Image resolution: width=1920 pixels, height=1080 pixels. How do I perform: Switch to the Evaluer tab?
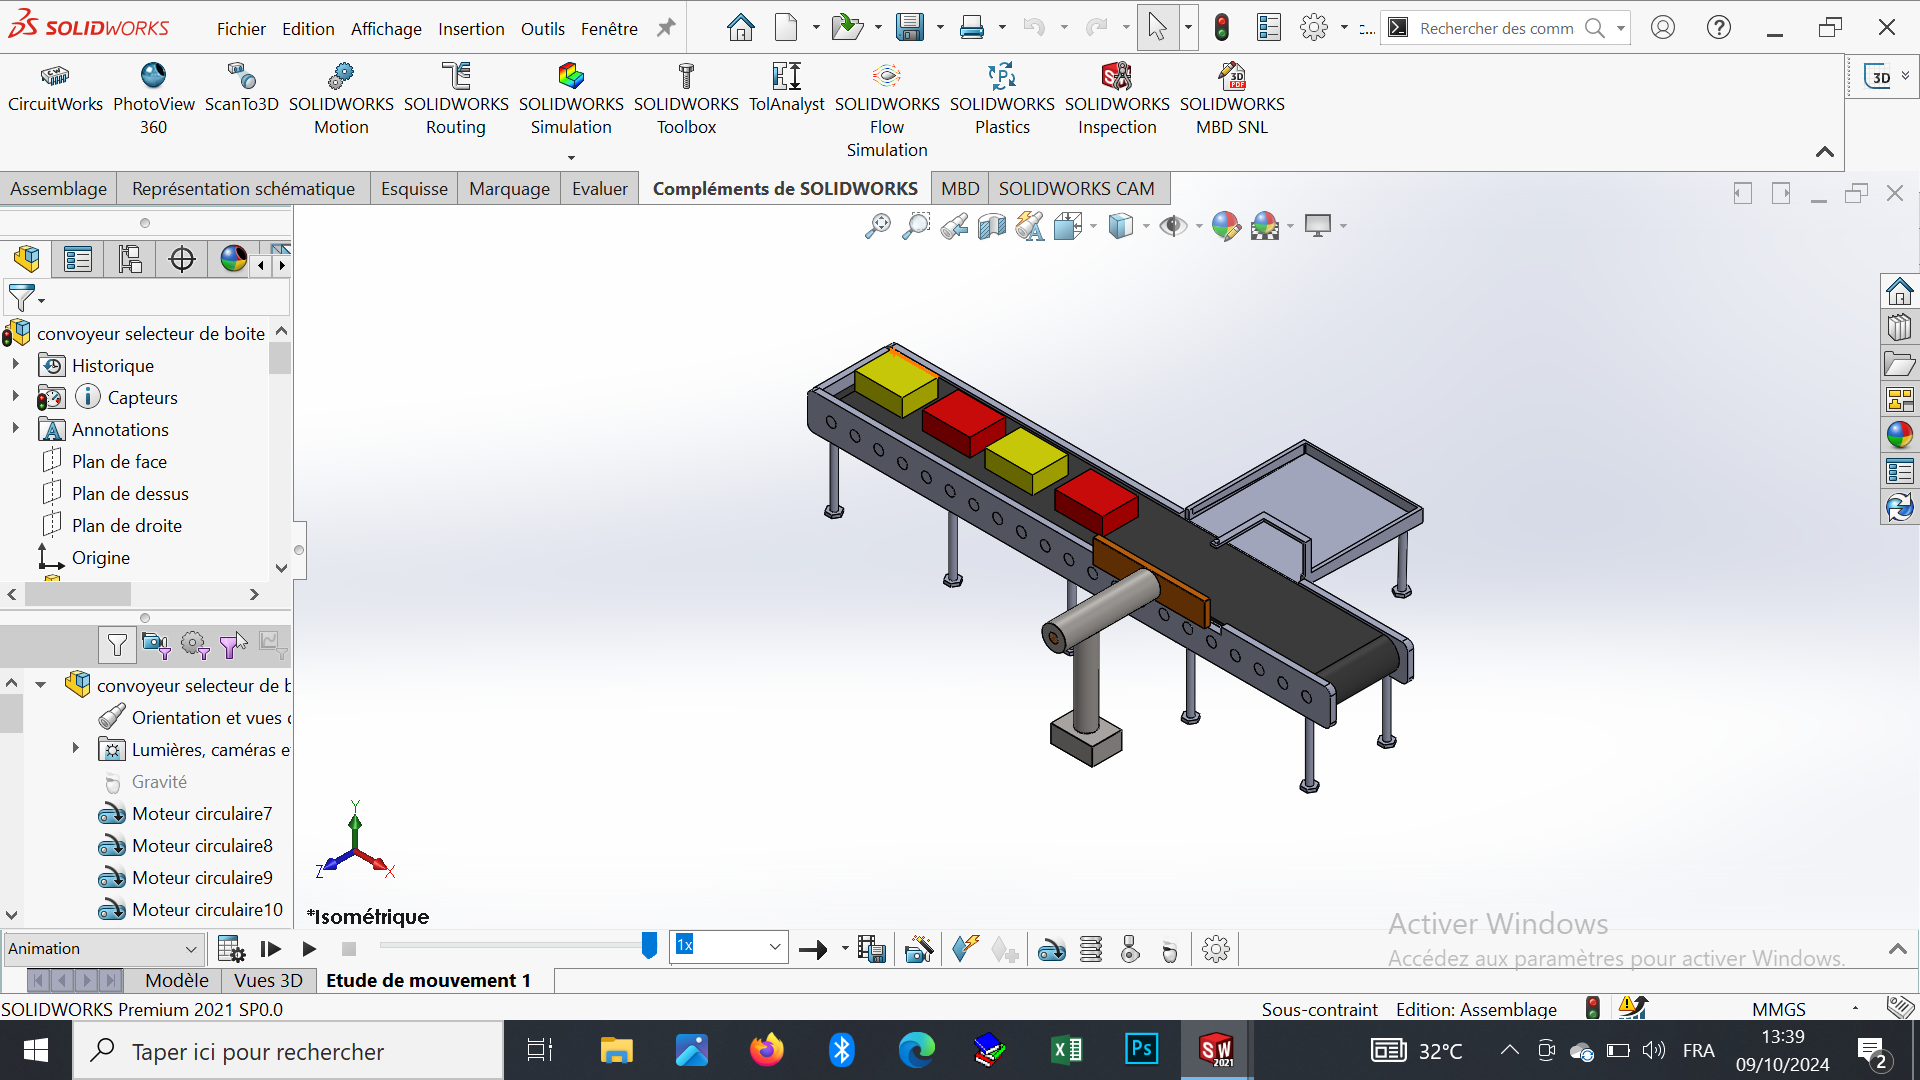[600, 189]
